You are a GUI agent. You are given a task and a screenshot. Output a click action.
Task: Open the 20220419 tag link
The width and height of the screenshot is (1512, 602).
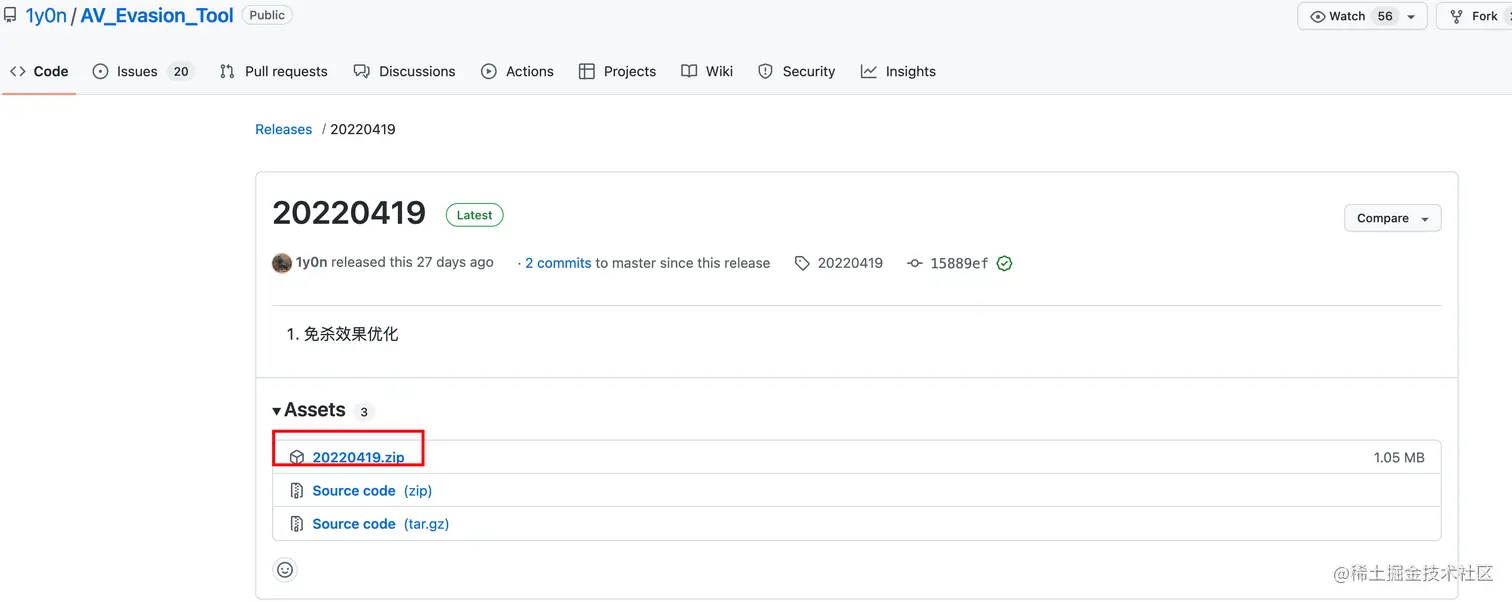[x=850, y=263]
